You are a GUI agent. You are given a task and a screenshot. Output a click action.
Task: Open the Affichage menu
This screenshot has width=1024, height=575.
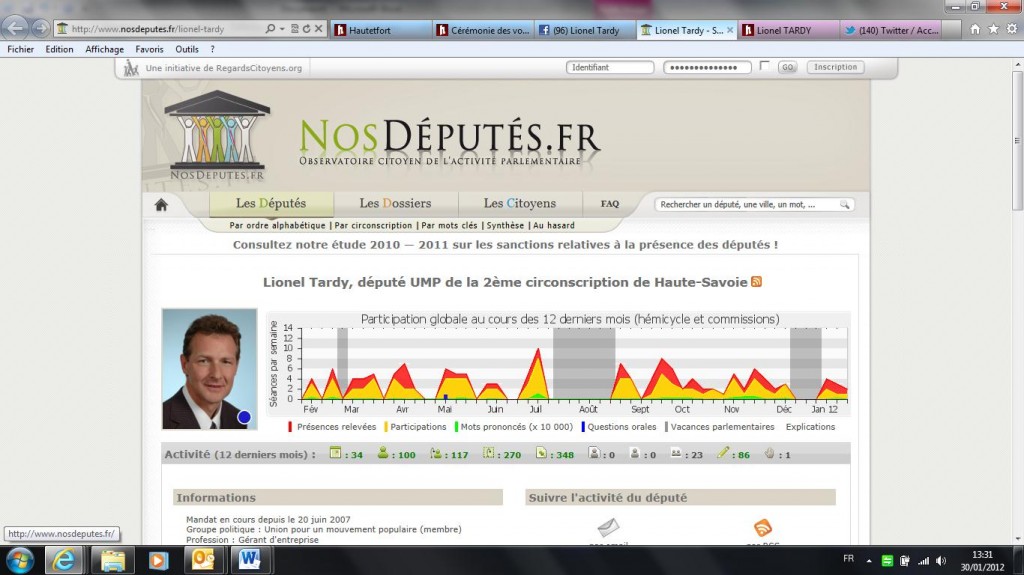pos(104,49)
